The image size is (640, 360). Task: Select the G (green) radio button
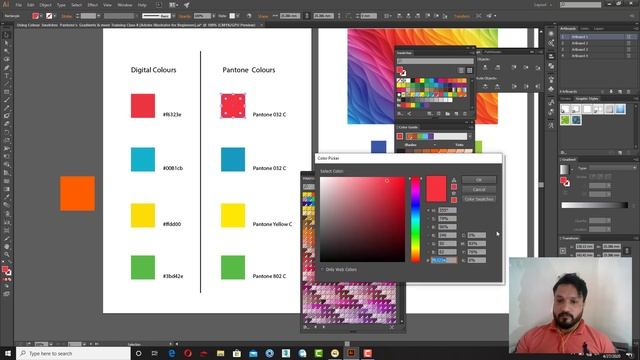[x=428, y=243]
